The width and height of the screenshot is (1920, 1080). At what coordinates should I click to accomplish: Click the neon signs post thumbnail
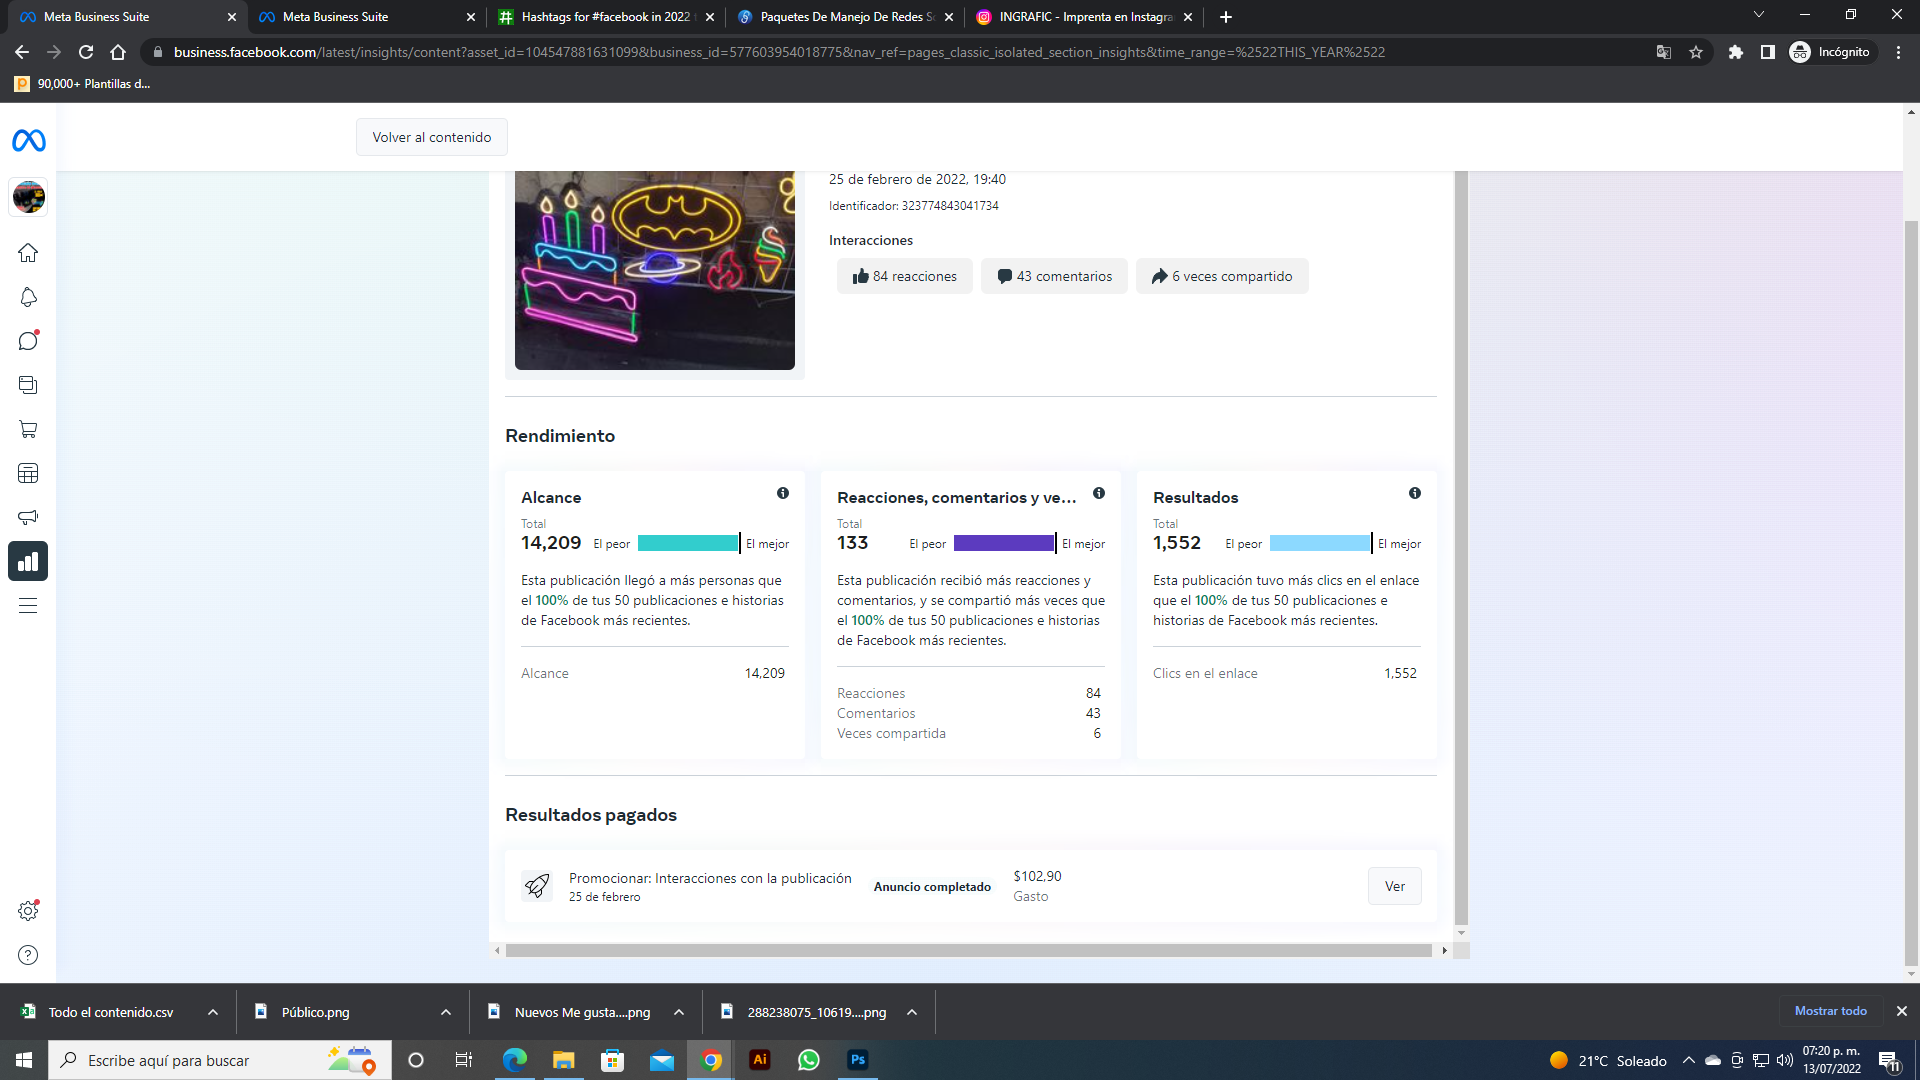coord(655,270)
